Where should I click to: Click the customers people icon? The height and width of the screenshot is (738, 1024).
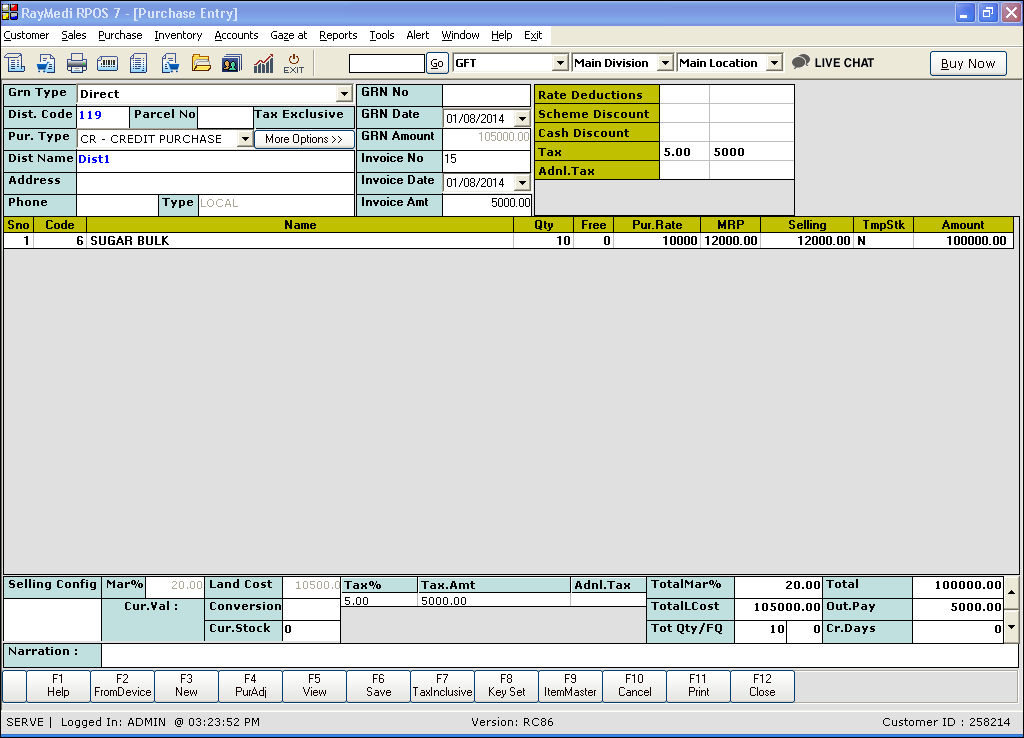(231, 63)
